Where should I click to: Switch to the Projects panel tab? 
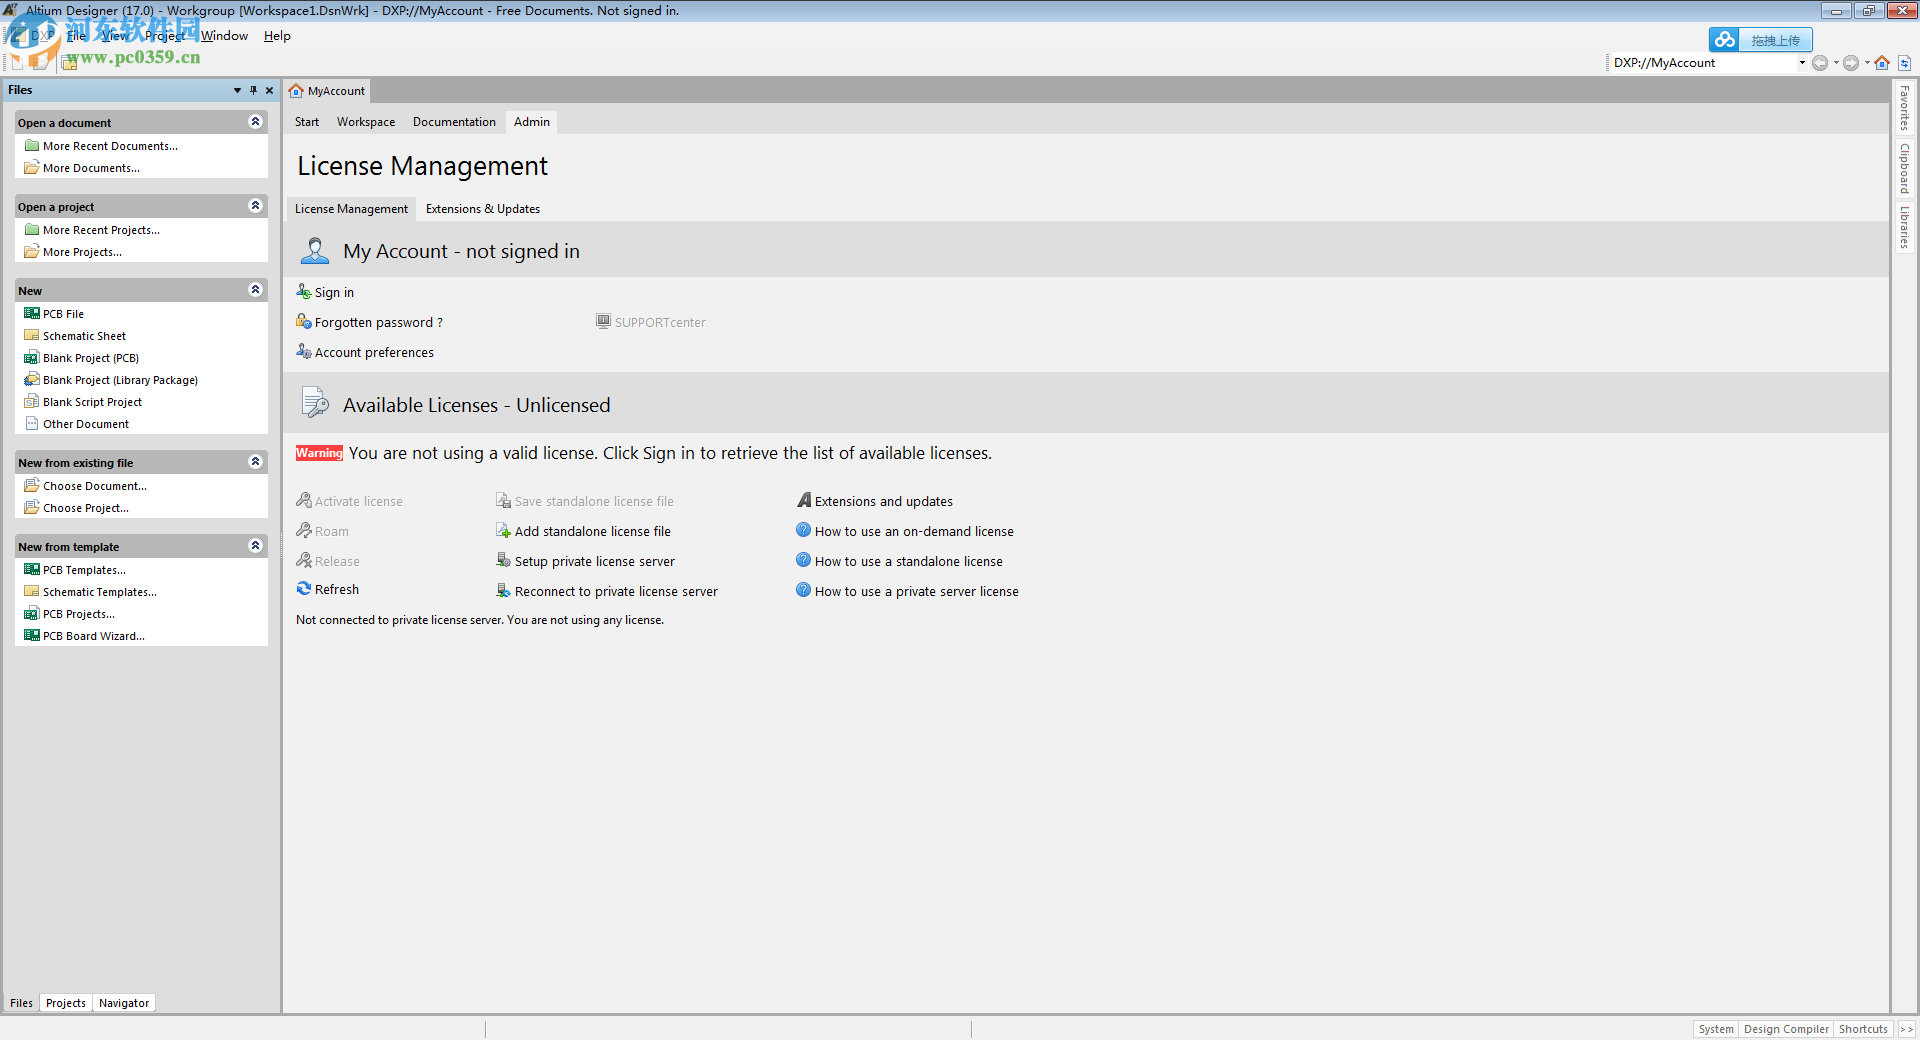66,1003
